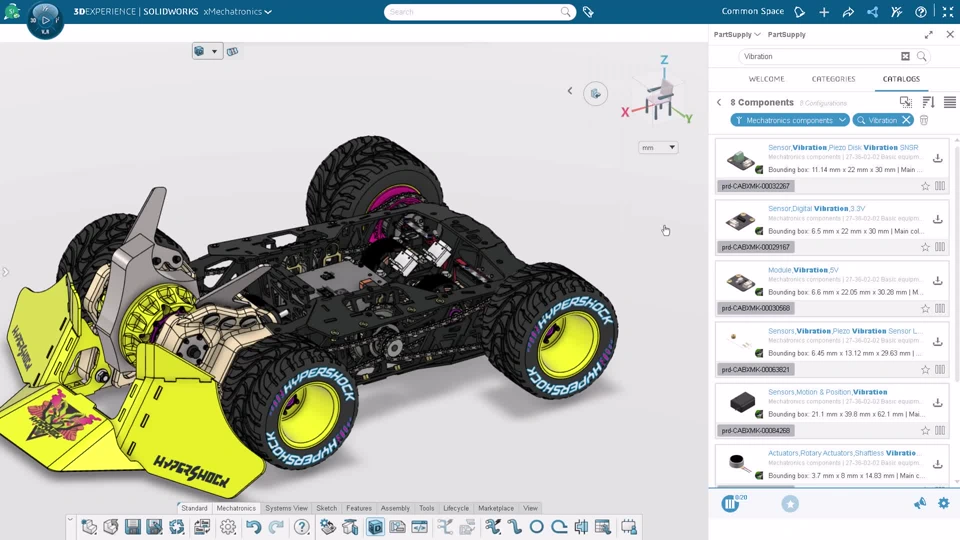960x540 pixels.
Task: Open the Options gear in bottom toolbar
Action: [x=228, y=527]
